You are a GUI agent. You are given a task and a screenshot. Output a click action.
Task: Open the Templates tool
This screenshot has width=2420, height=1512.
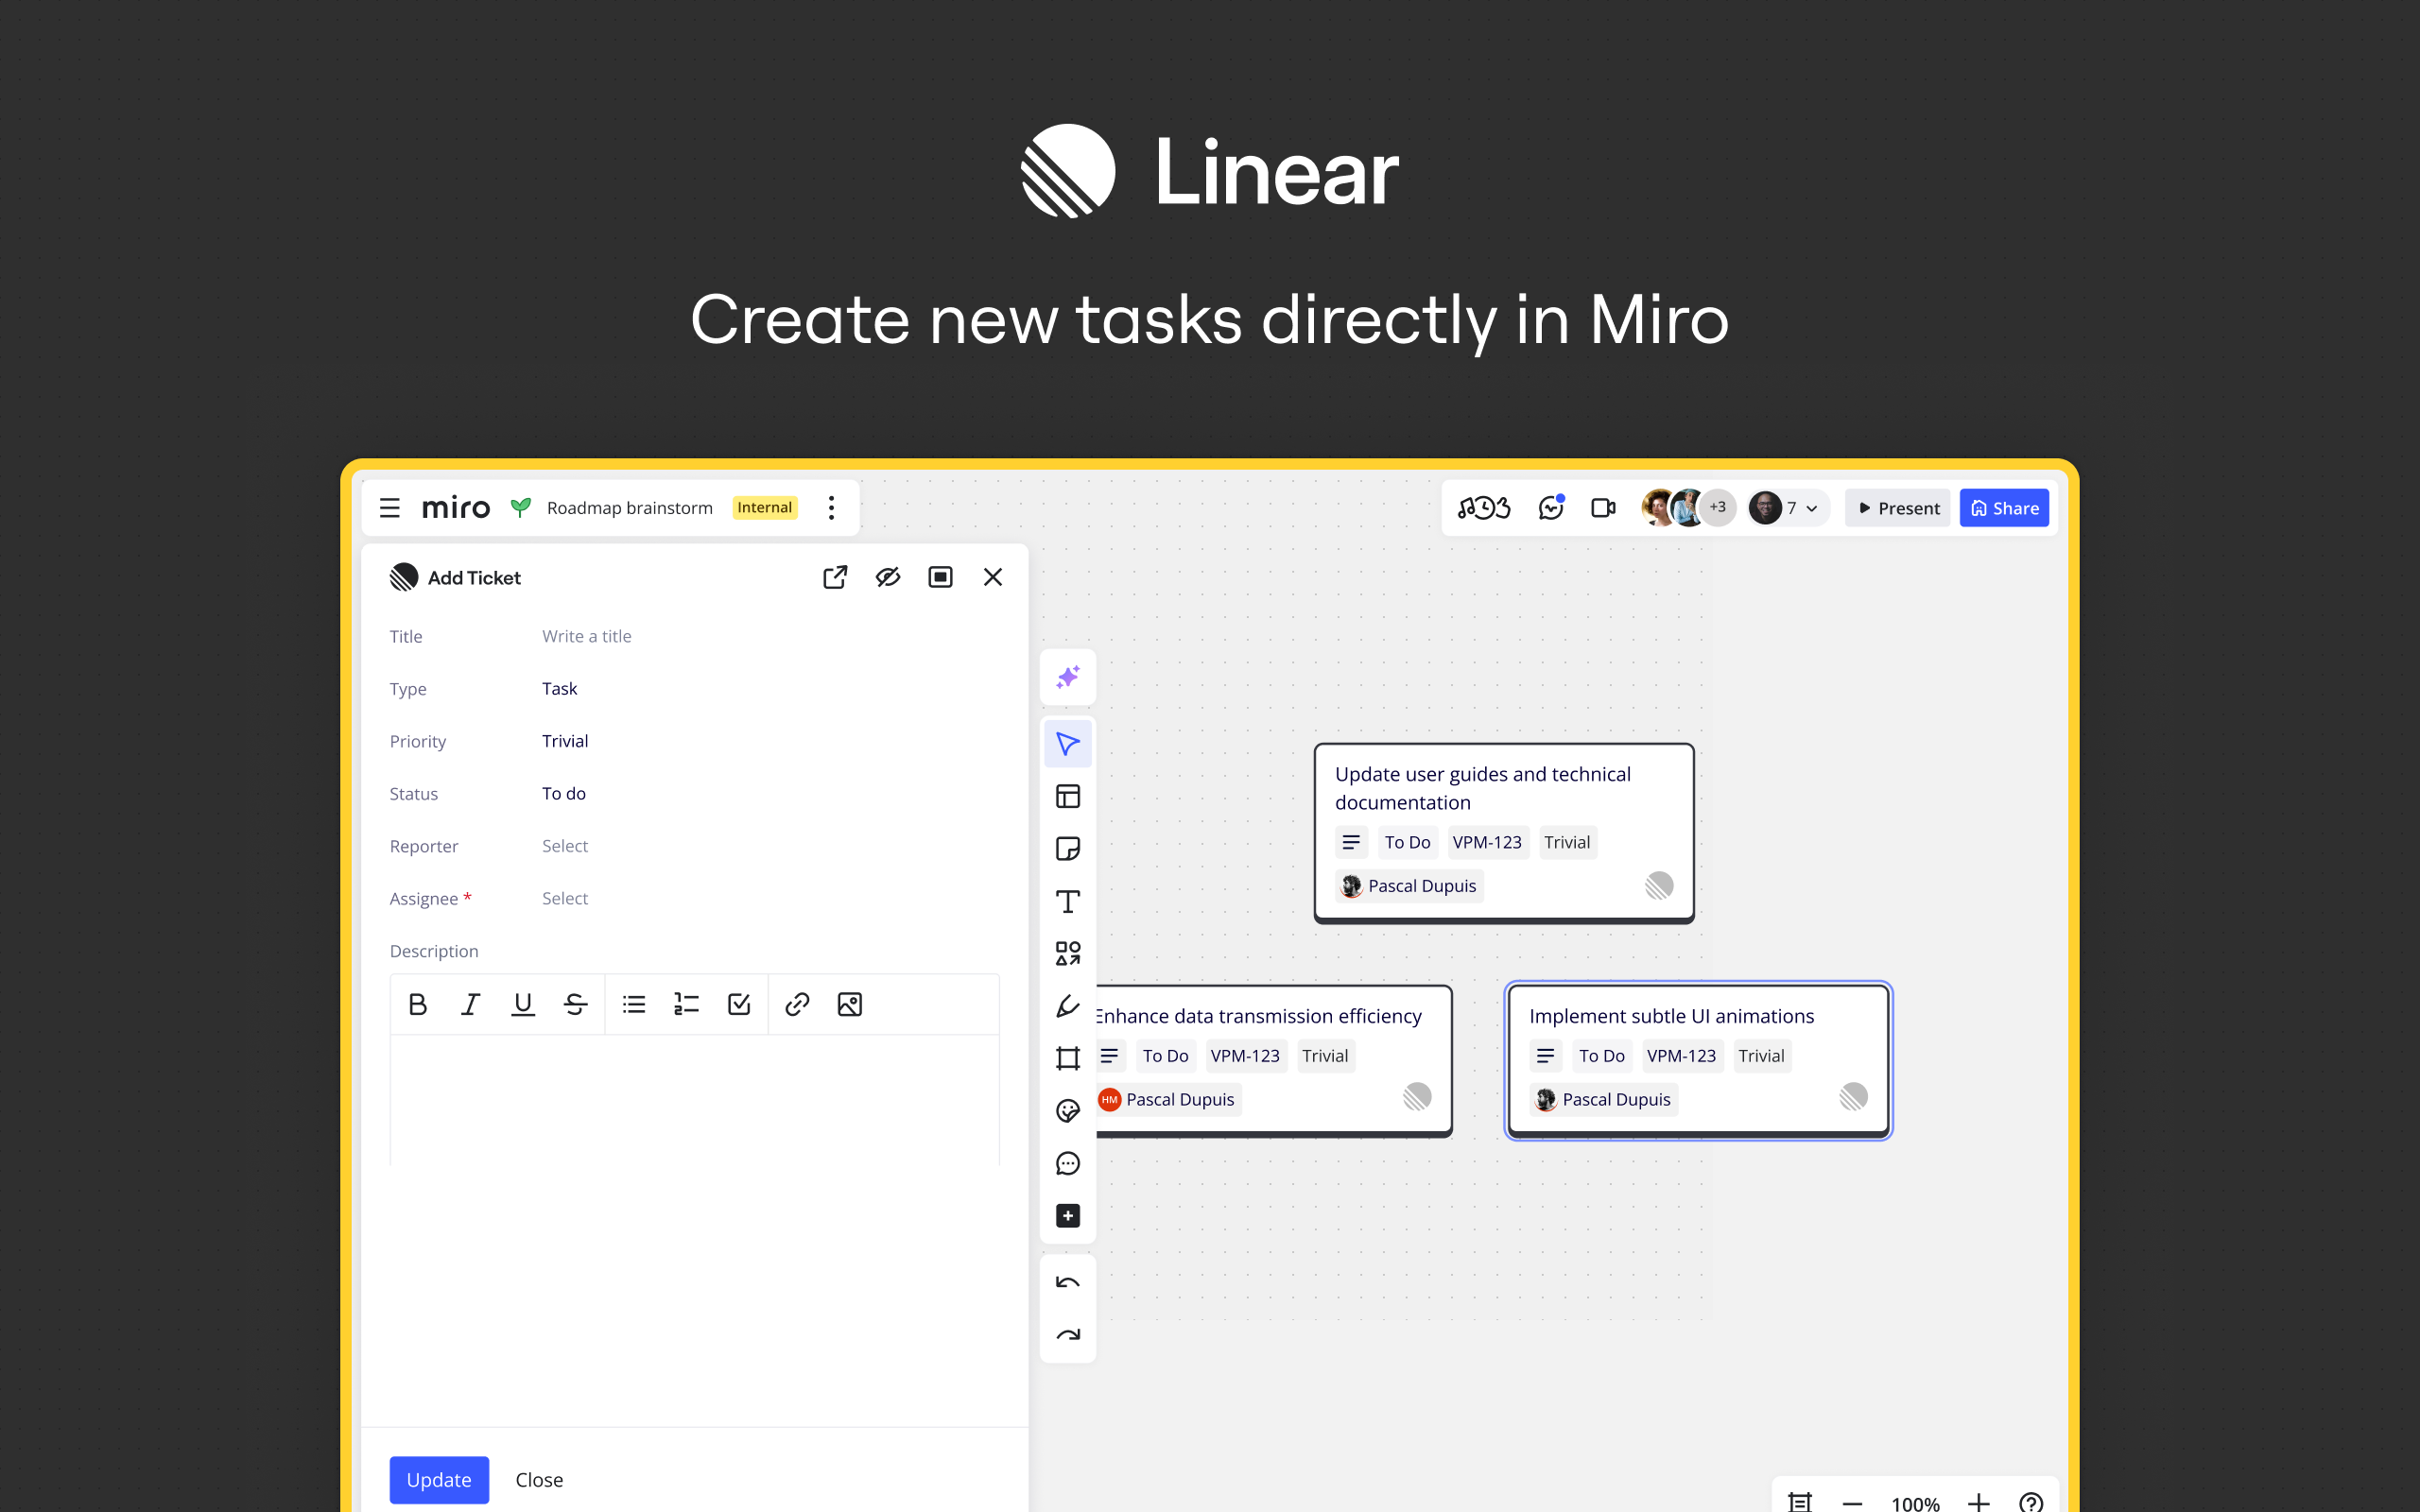pyautogui.click(x=1068, y=797)
